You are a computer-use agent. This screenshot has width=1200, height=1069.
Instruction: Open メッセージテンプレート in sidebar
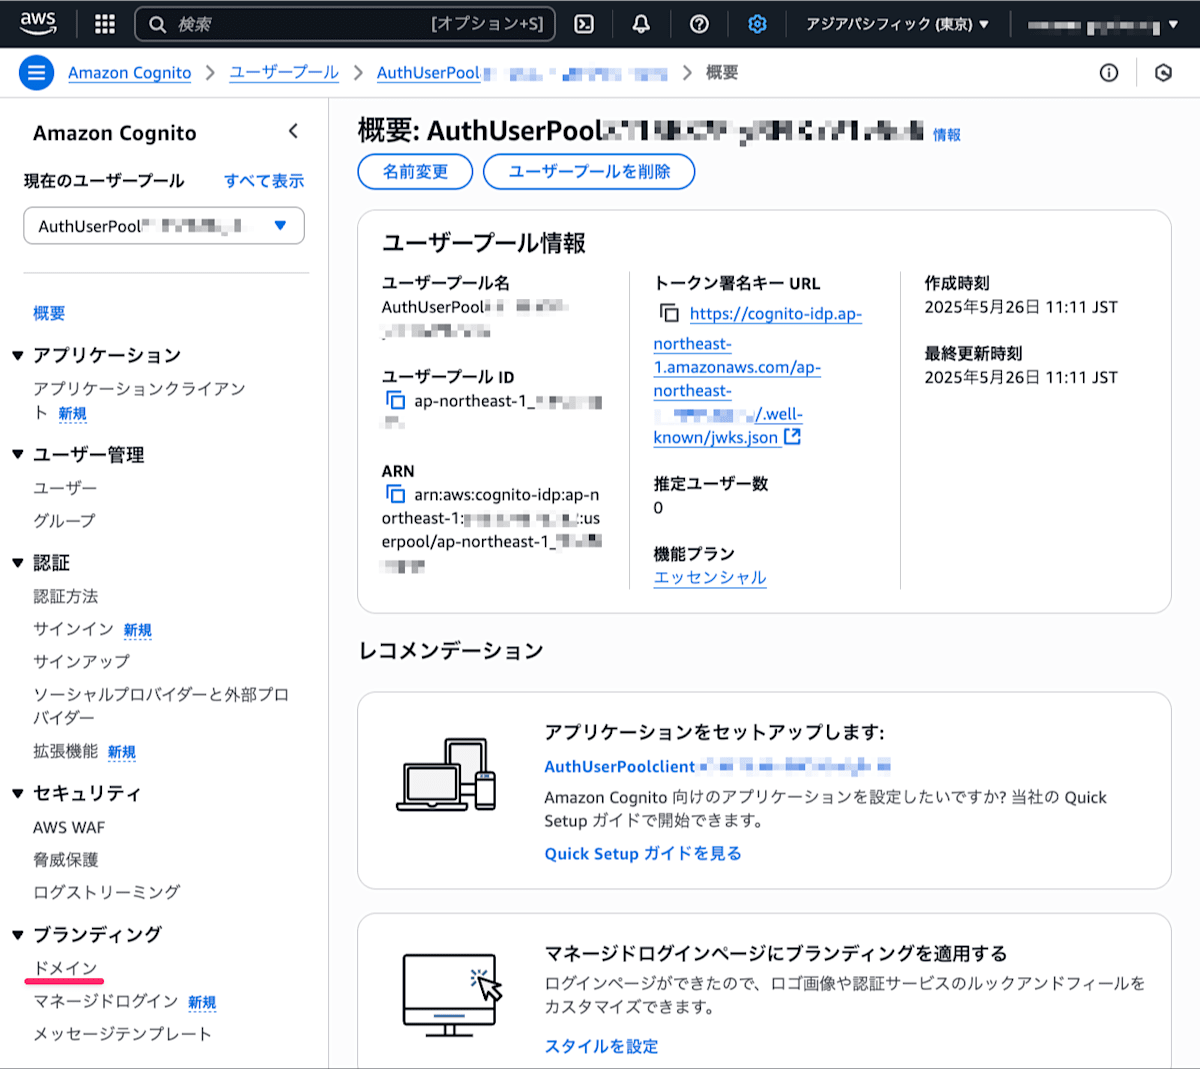point(122,1033)
